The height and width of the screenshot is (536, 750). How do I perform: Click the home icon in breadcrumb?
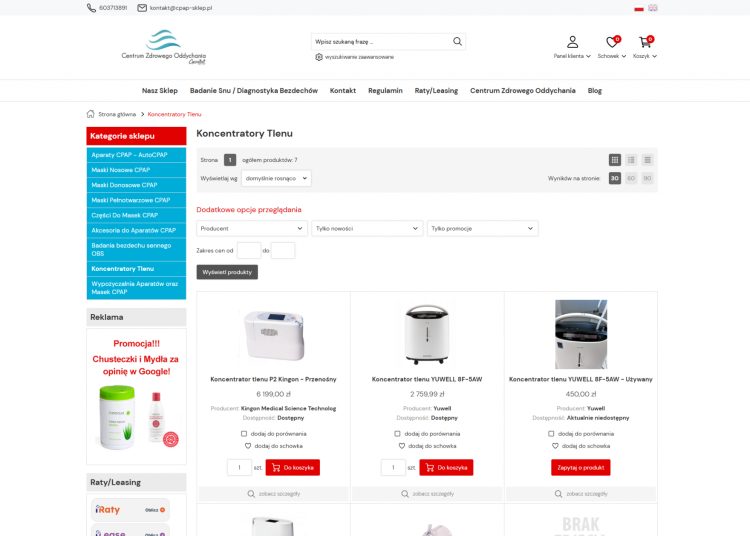pos(91,114)
